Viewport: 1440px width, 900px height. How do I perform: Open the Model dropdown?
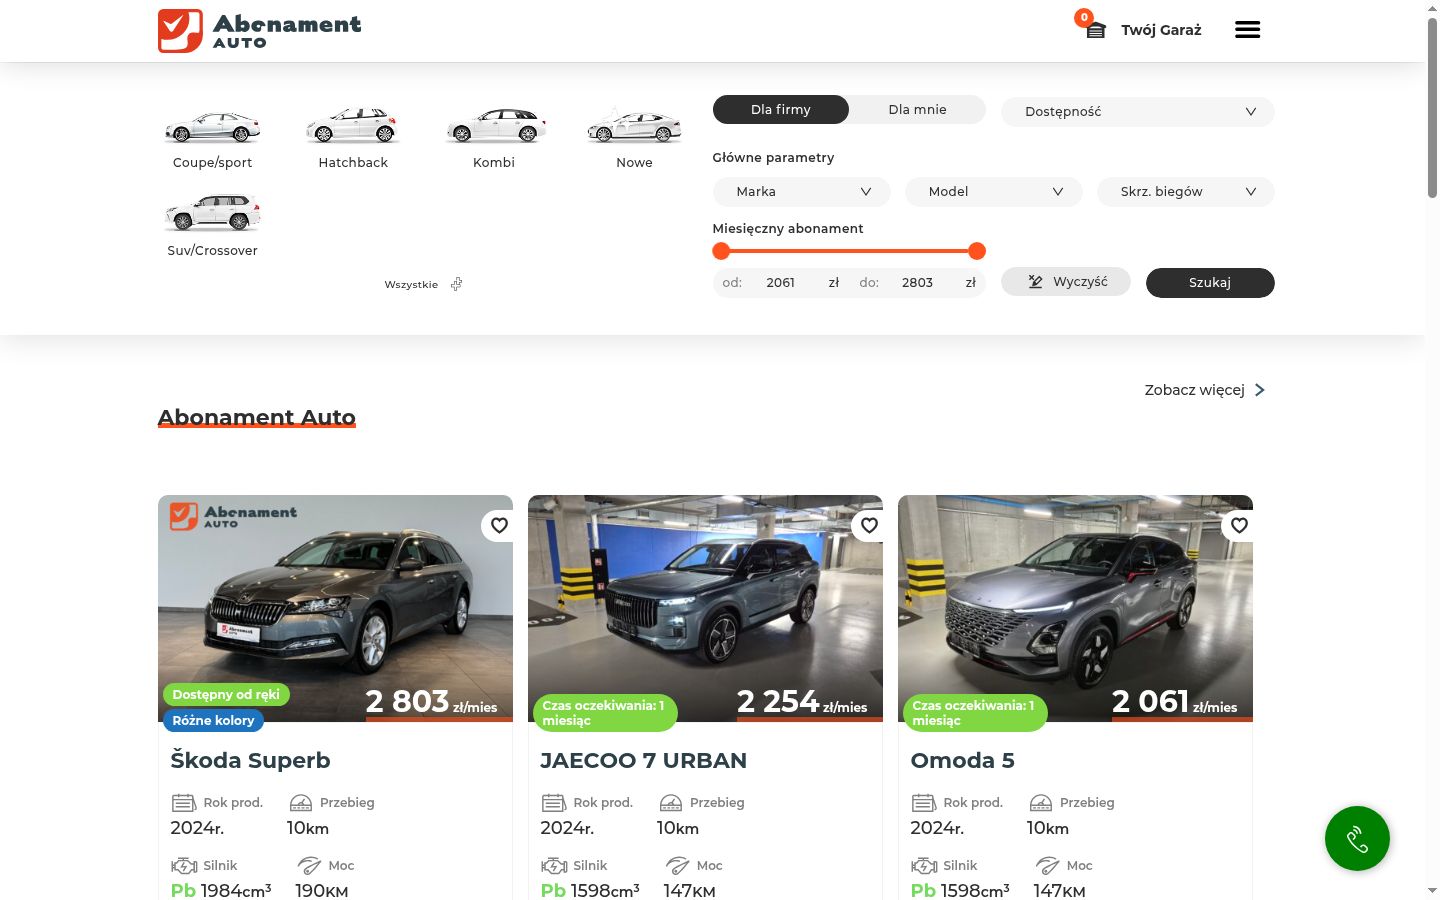point(994,192)
